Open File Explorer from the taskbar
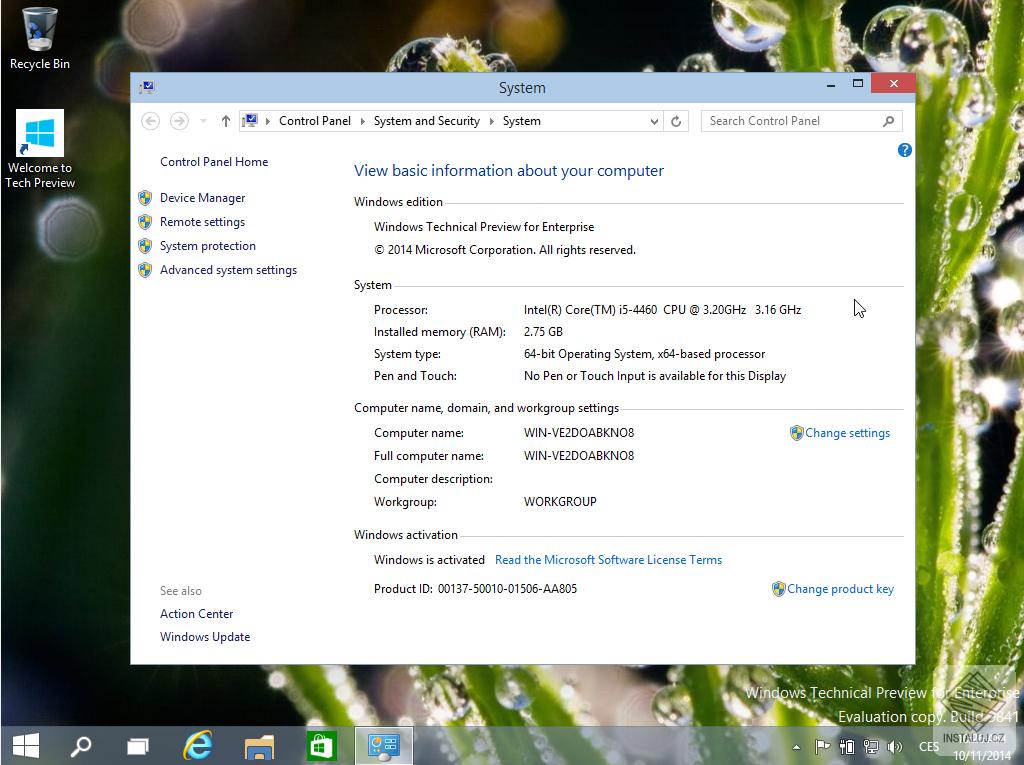 (x=259, y=745)
